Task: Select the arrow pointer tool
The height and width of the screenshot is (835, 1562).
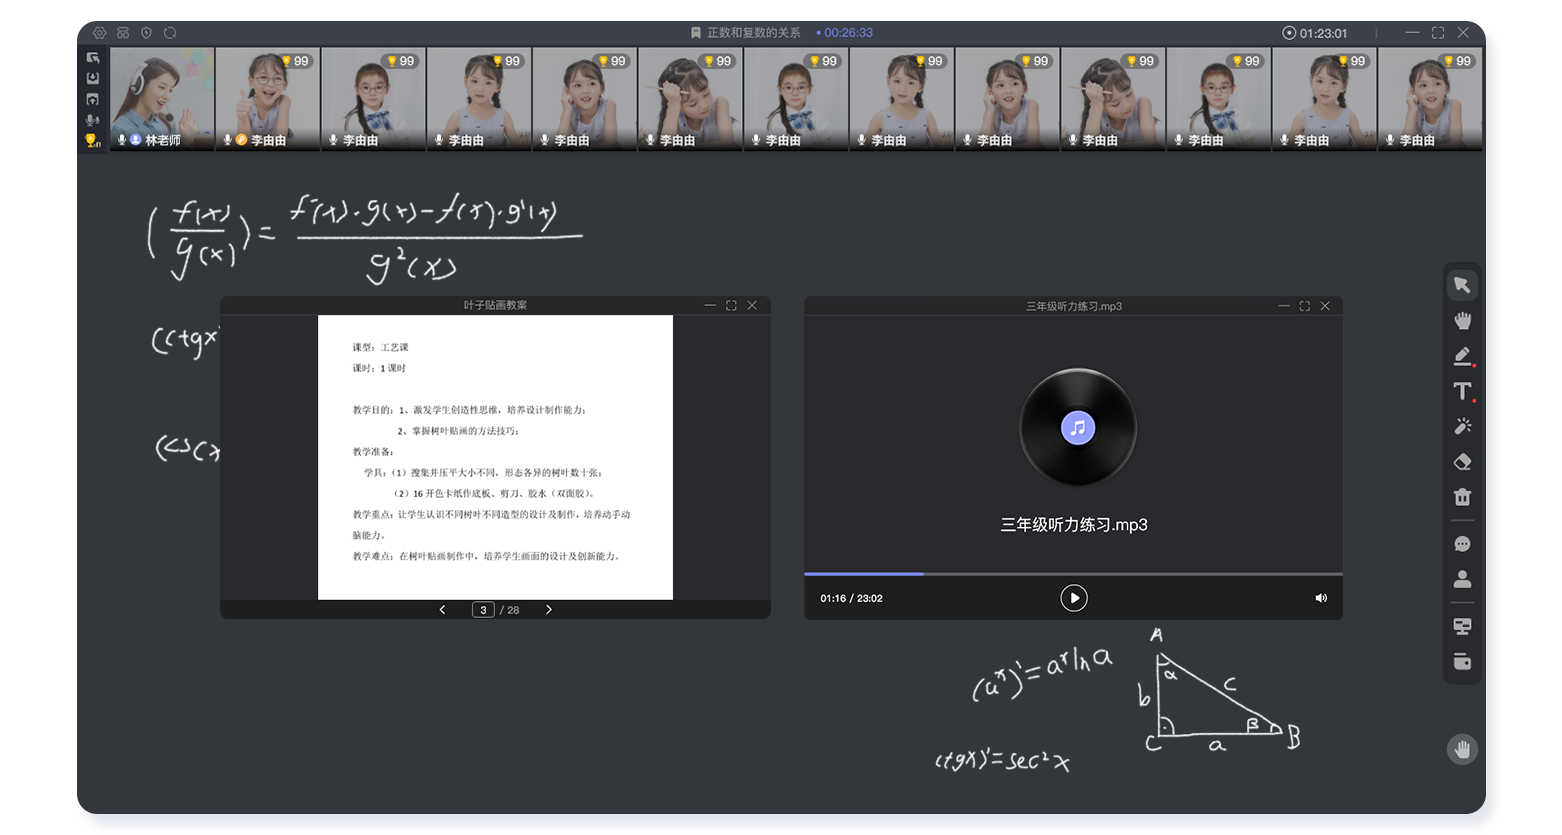Action: 1462,285
